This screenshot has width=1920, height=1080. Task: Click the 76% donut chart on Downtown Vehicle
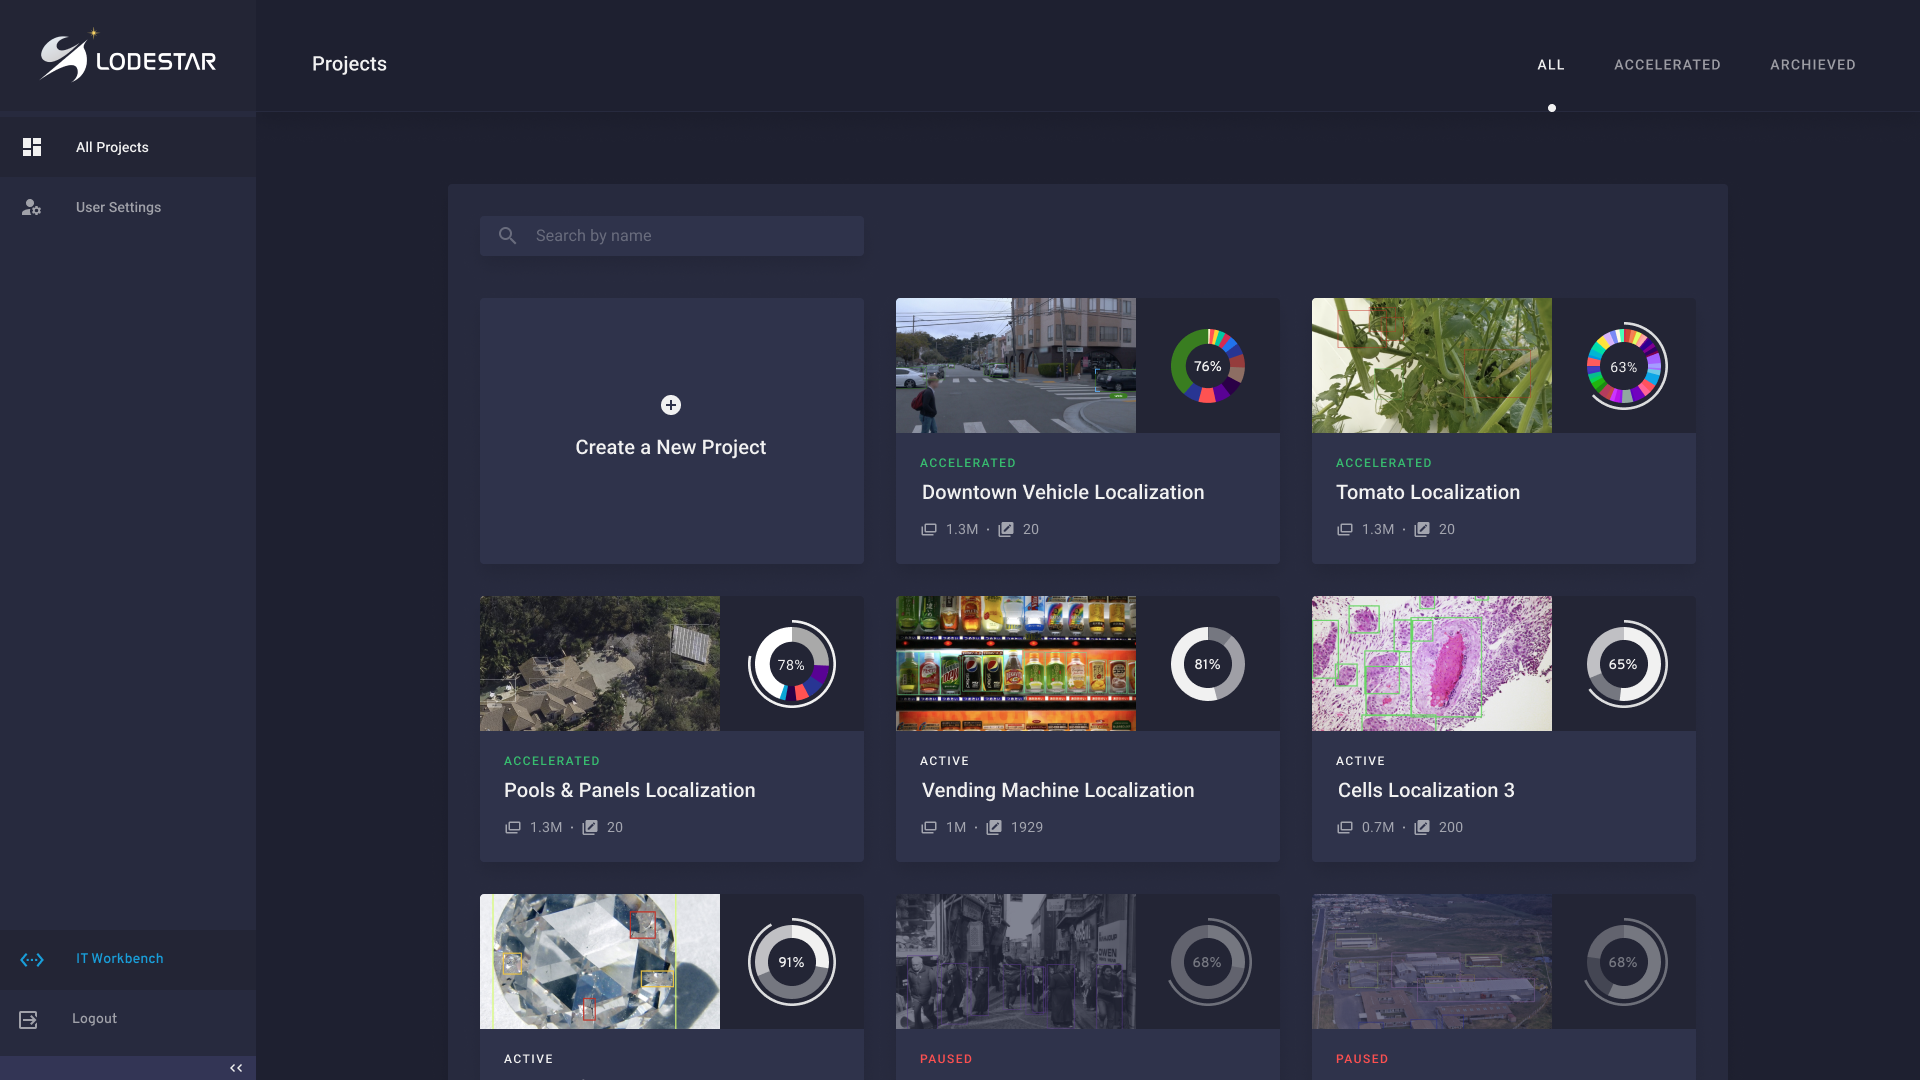coord(1207,366)
